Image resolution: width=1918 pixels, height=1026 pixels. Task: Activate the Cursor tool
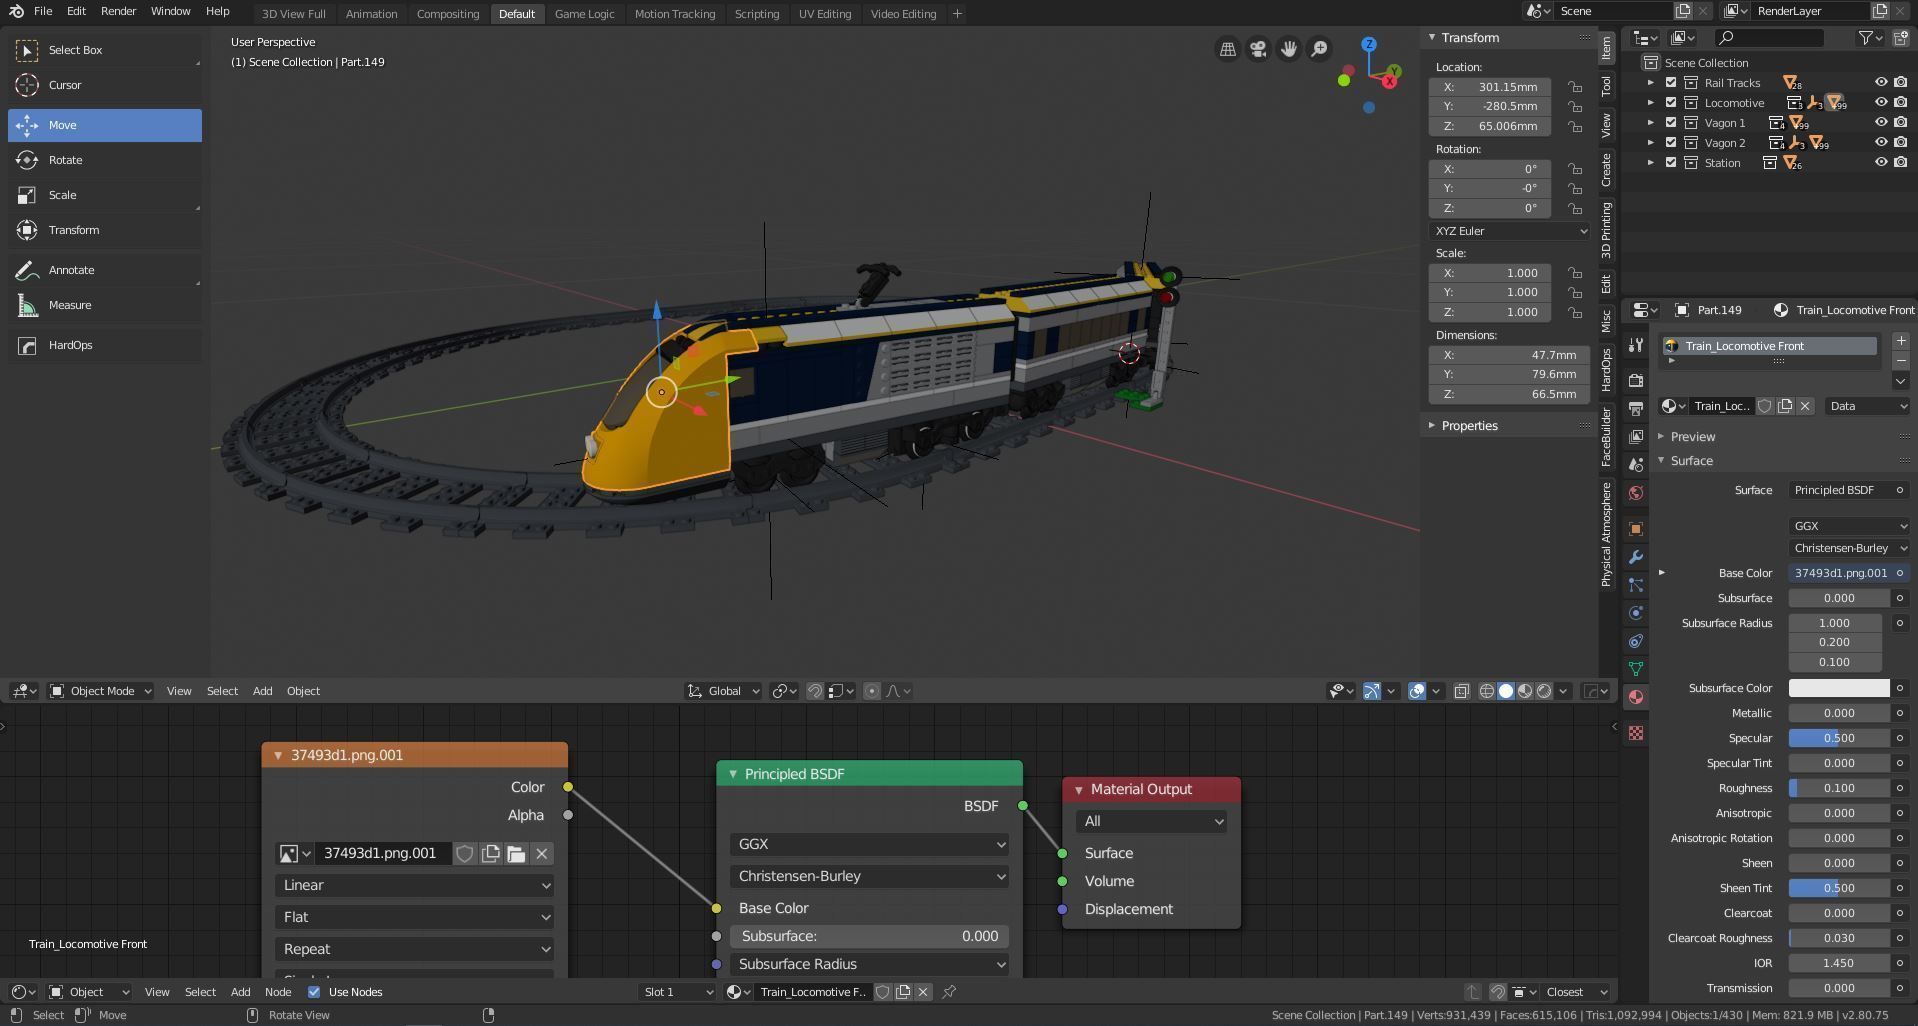point(105,85)
